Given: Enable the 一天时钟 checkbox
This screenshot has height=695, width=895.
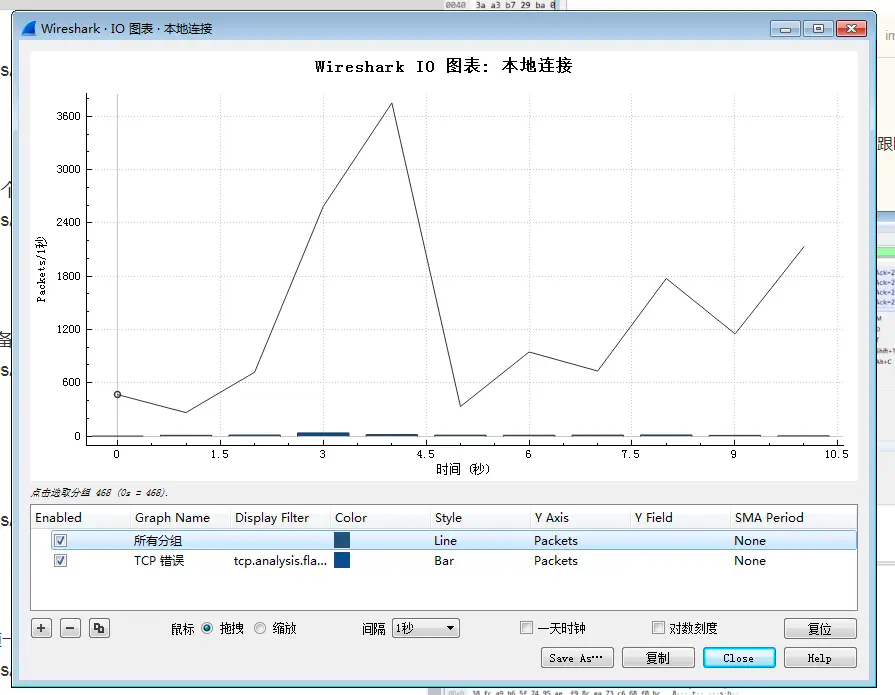Looking at the screenshot, I should click(526, 627).
